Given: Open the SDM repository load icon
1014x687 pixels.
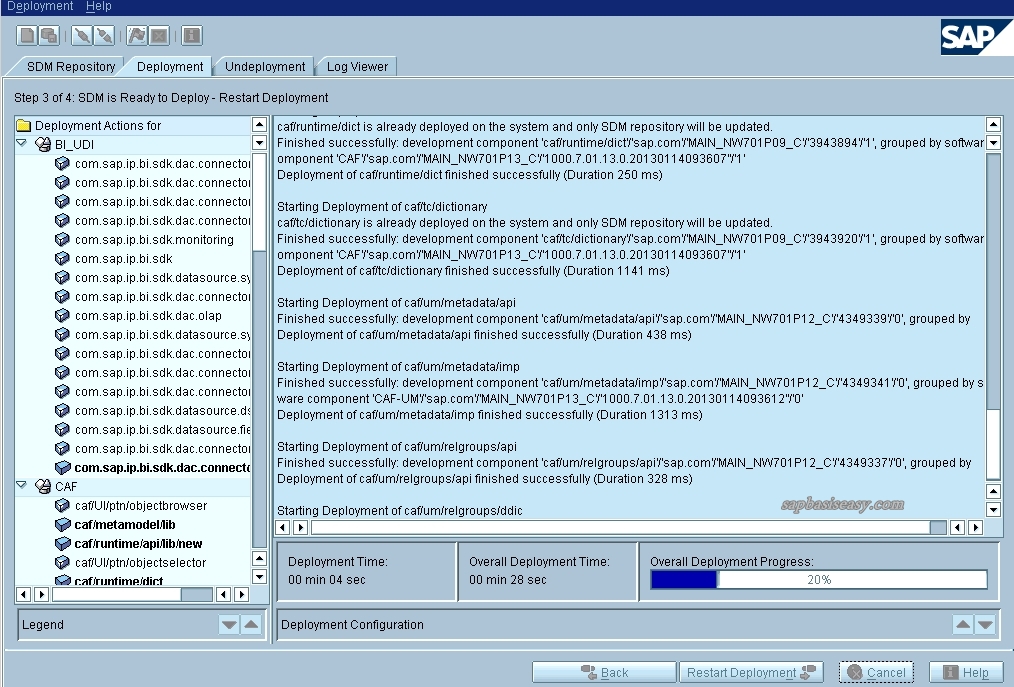Looking at the screenshot, I should (x=48, y=35).
